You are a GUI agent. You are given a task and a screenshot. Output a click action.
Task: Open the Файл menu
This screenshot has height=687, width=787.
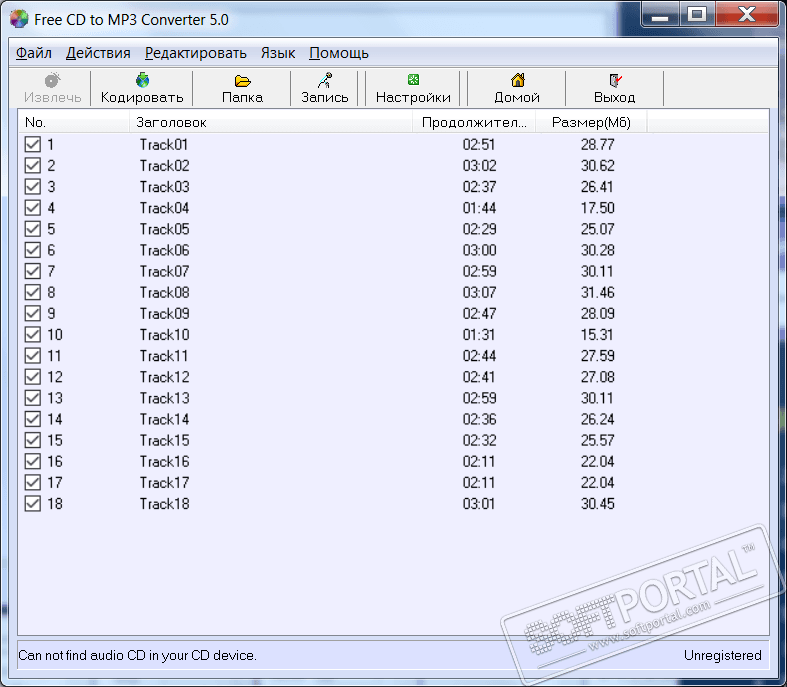[x=34, y=53]
